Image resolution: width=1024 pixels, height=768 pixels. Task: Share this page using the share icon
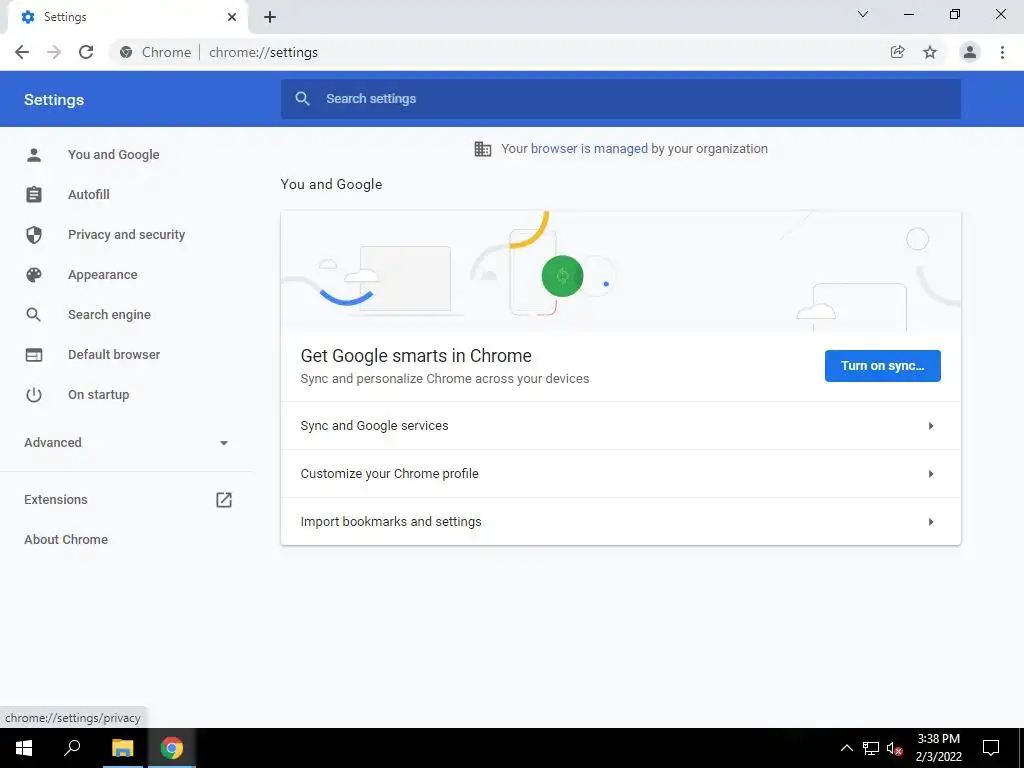898,52
